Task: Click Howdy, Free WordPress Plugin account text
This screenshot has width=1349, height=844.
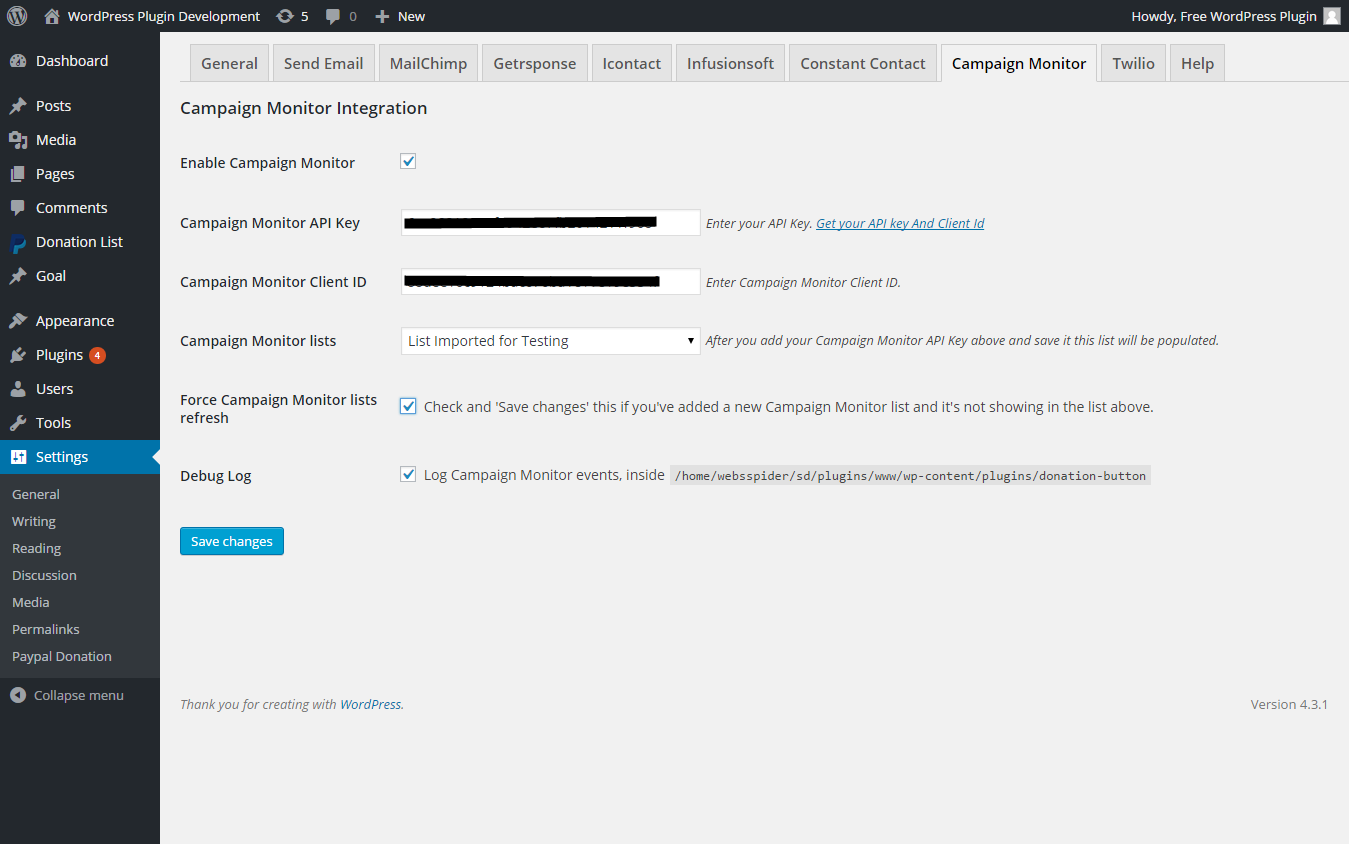Action: coord(1224,16)
